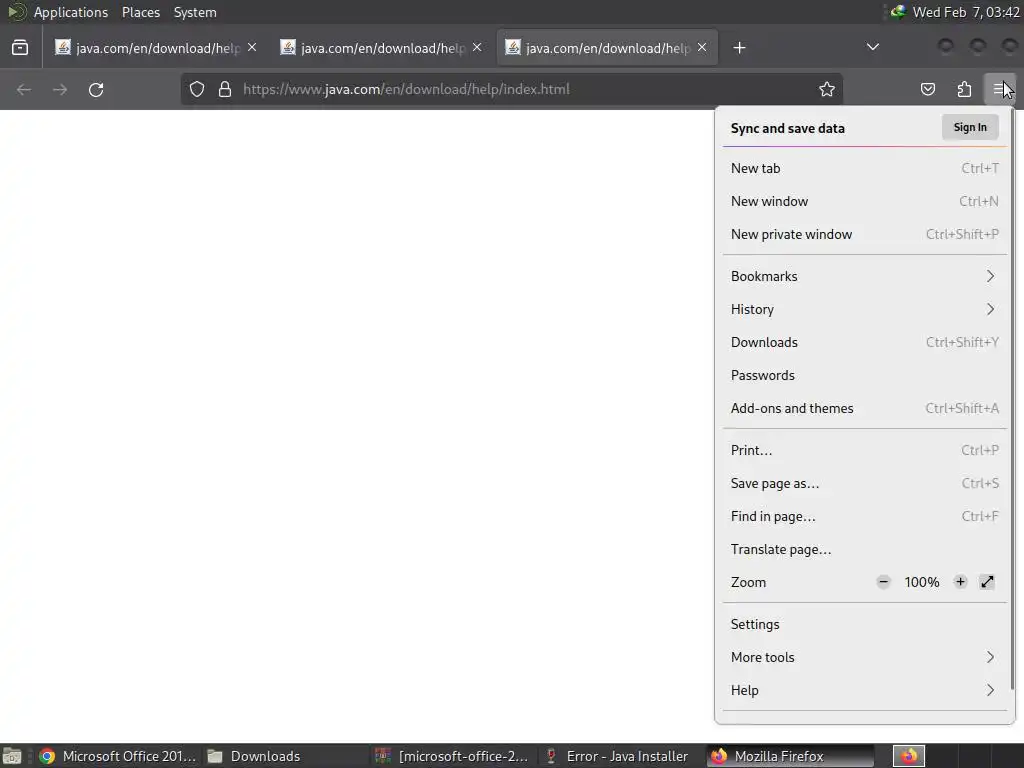The image size is (1024, 768).
Task: Open a New private window
Action: [865, 234]
